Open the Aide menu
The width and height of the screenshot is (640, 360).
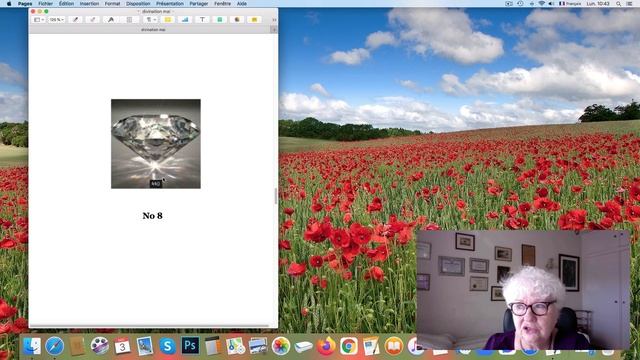click(x=242, y=3)
